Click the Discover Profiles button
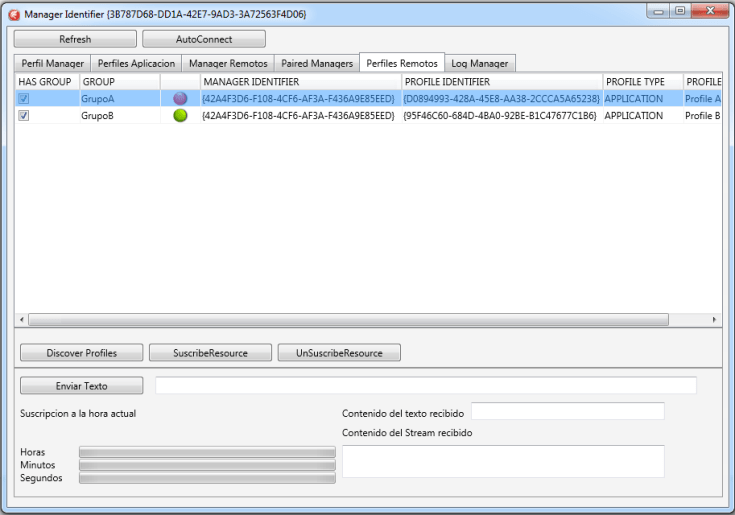Image resolution: width=735 pixels, height=515 pixels. (81, 352)
